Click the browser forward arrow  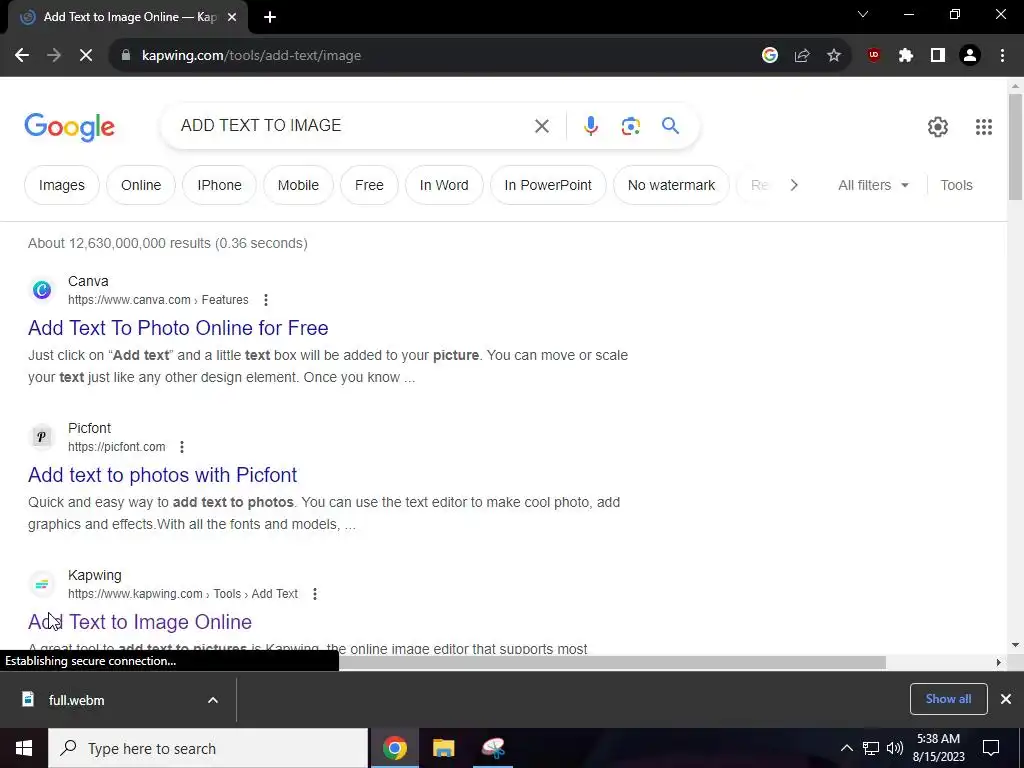pos(54,56)
